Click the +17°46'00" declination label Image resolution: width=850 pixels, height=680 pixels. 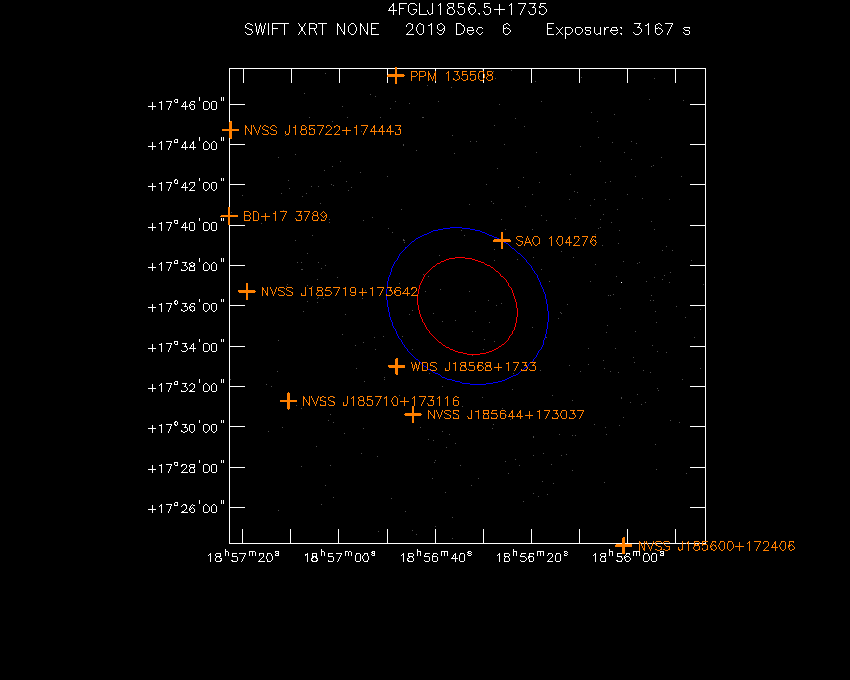coord(186,105)
